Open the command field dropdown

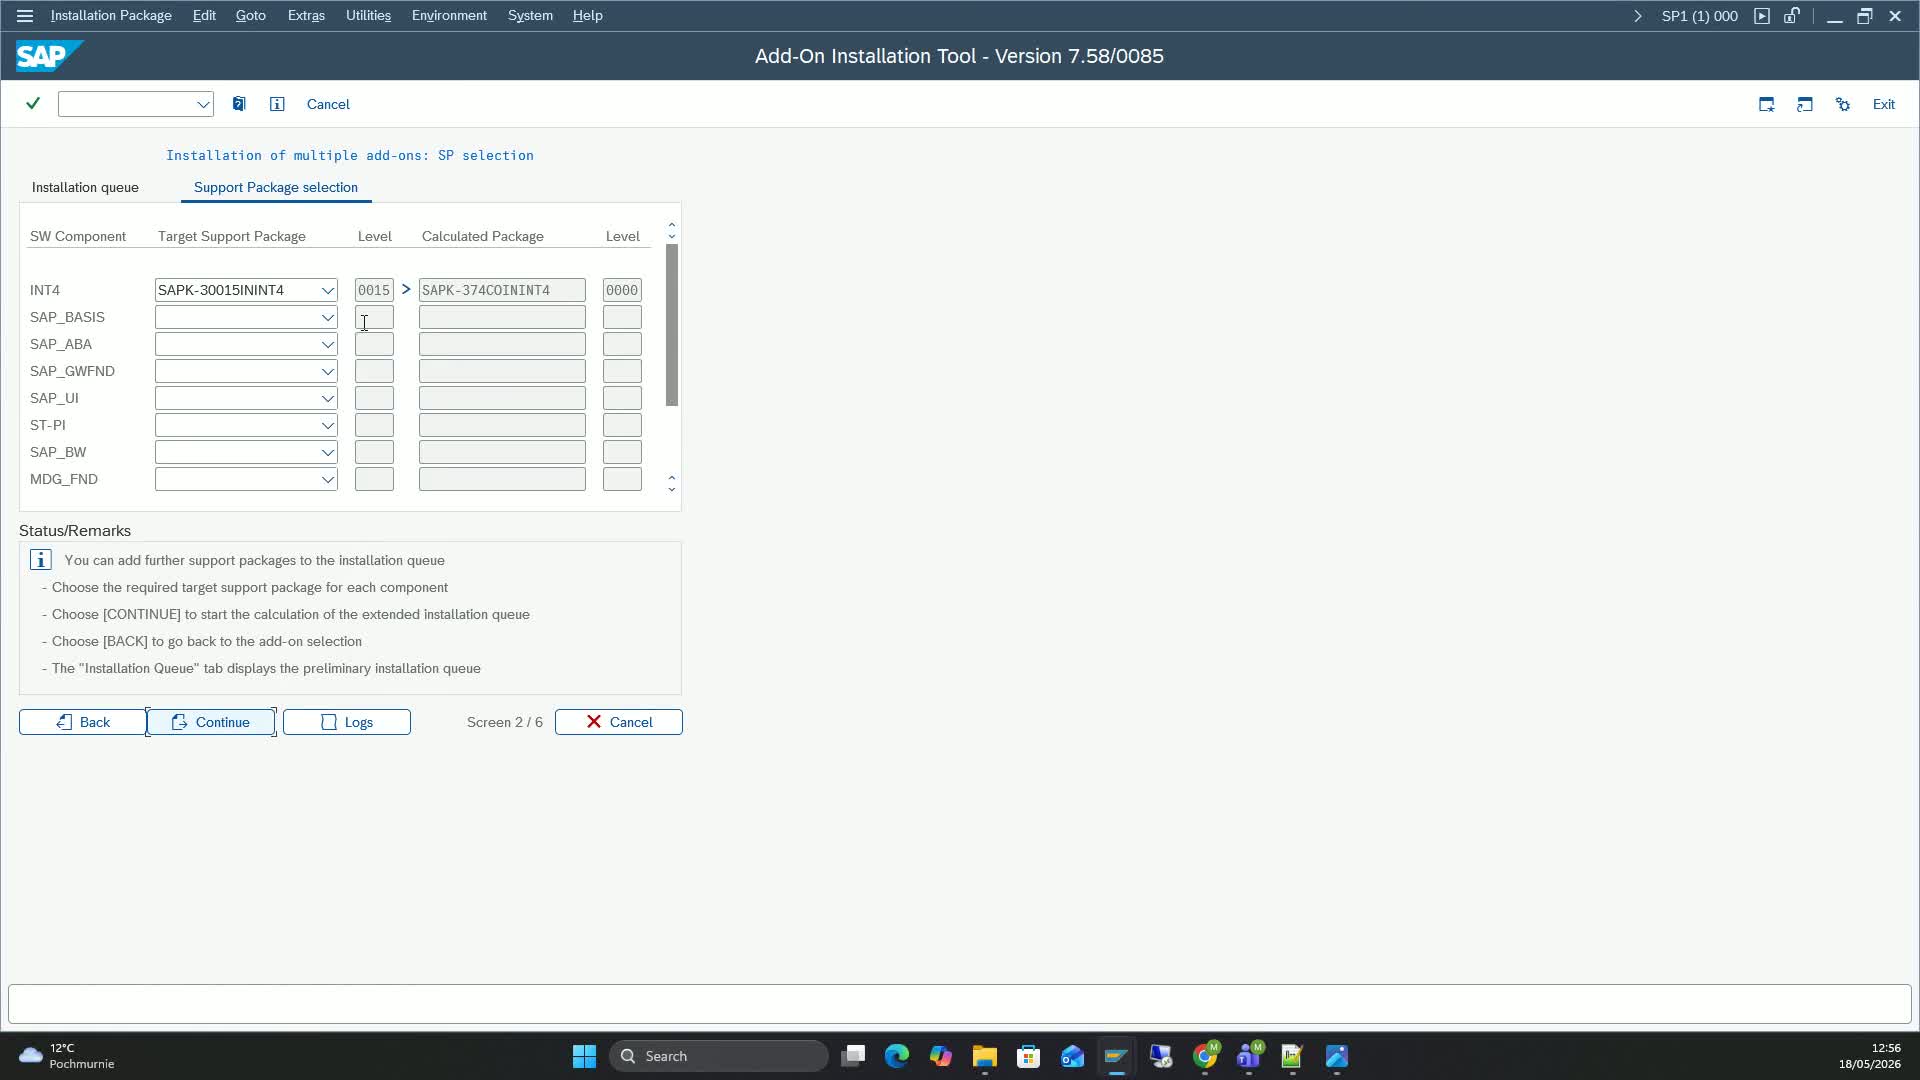point(203,104)
